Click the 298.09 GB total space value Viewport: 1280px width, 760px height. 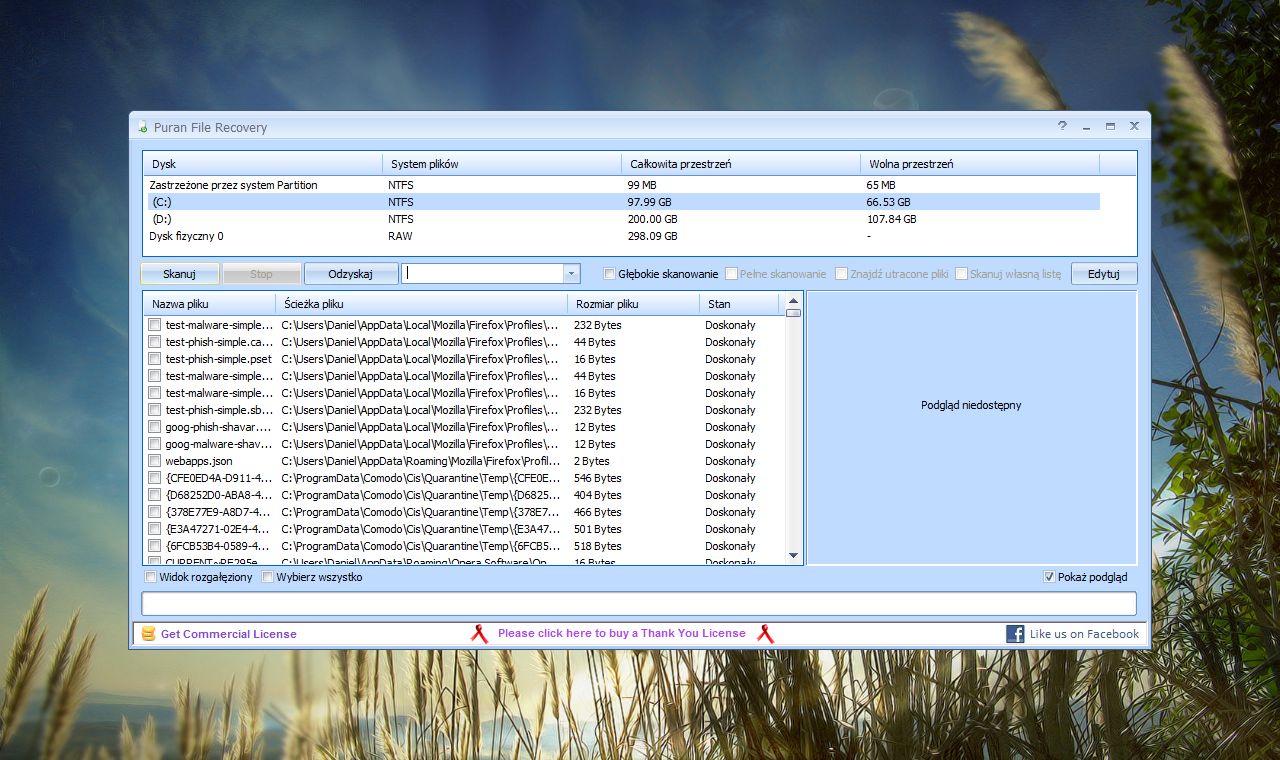click(x=652, y=236)
